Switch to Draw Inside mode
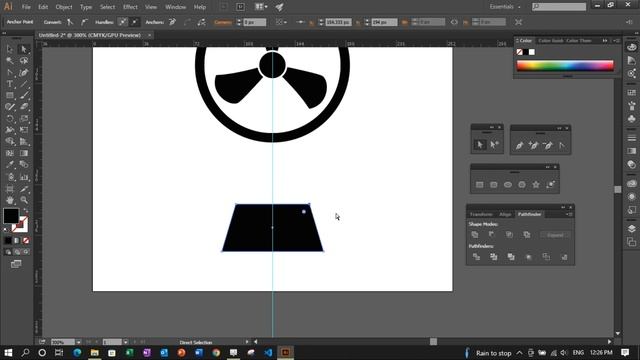This screenshot has width=640, height=360. point(26,252)
